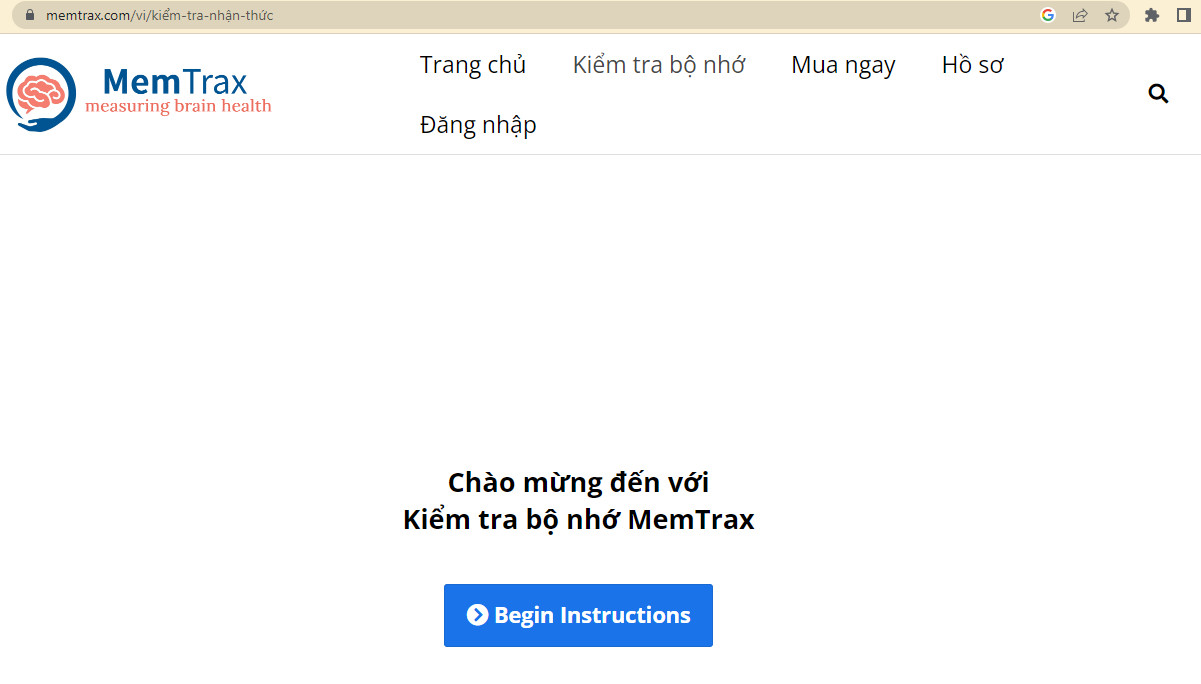The width and height of the screenshot is (1201, 684).
Task: Click the search magnifier icon
Action: (x=1158, y=94)
